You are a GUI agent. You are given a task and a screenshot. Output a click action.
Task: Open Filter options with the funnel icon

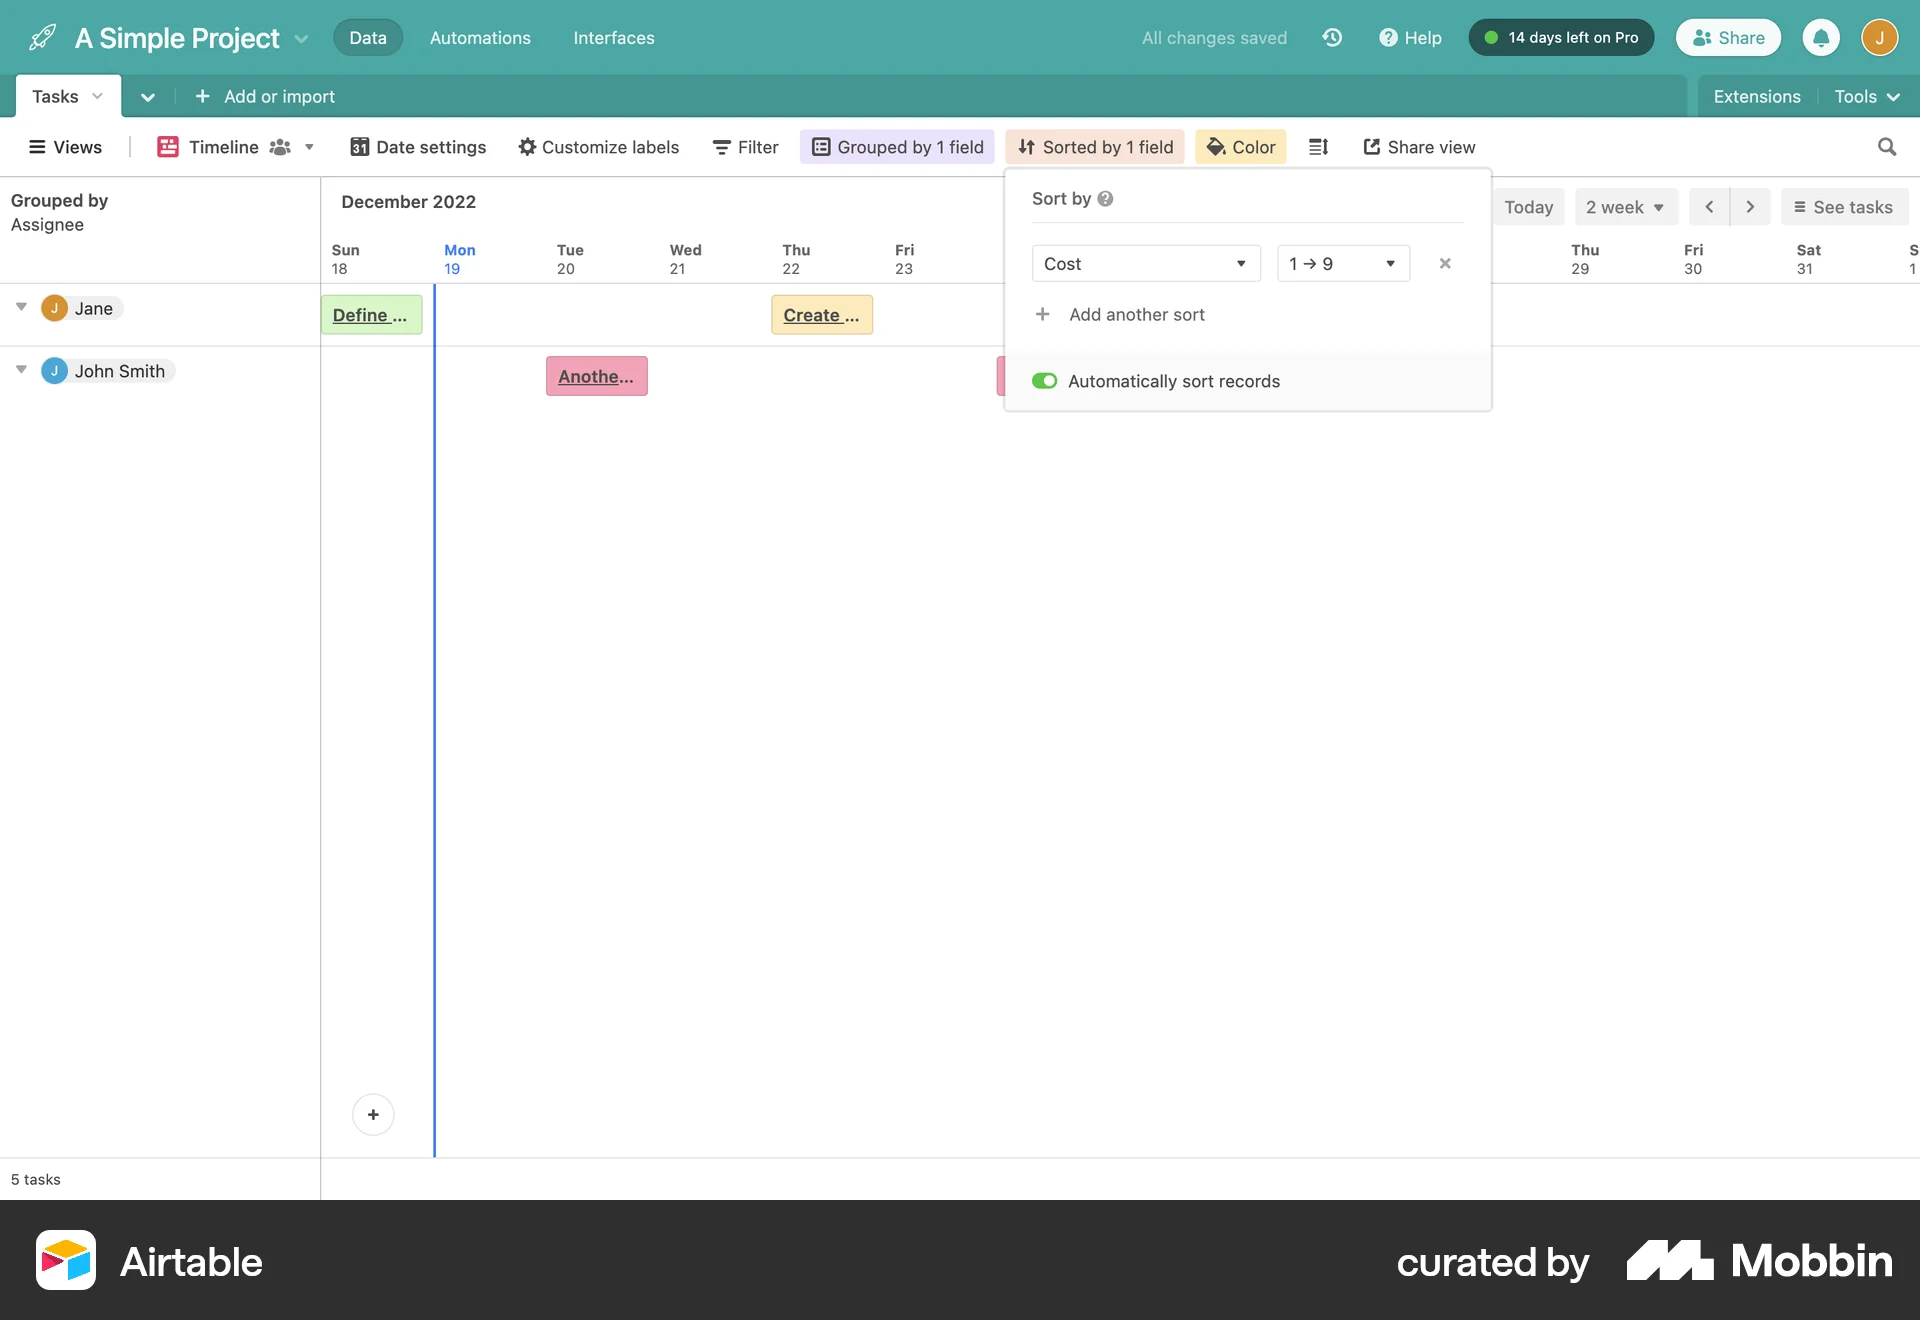click(x=744, y=146)
